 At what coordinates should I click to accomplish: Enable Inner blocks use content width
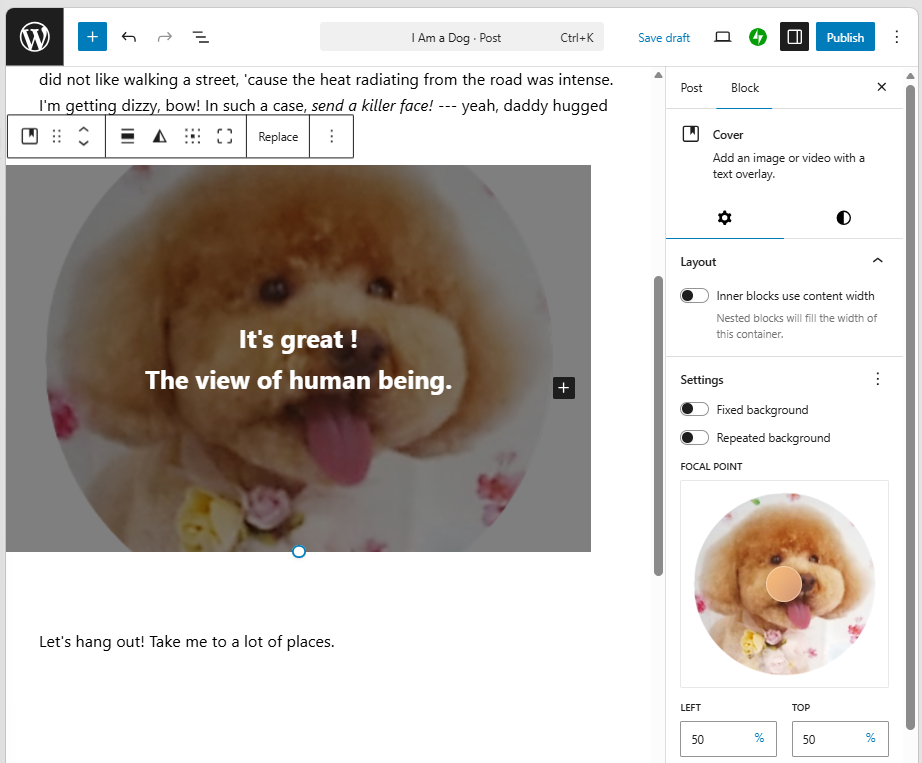(694, 296)
